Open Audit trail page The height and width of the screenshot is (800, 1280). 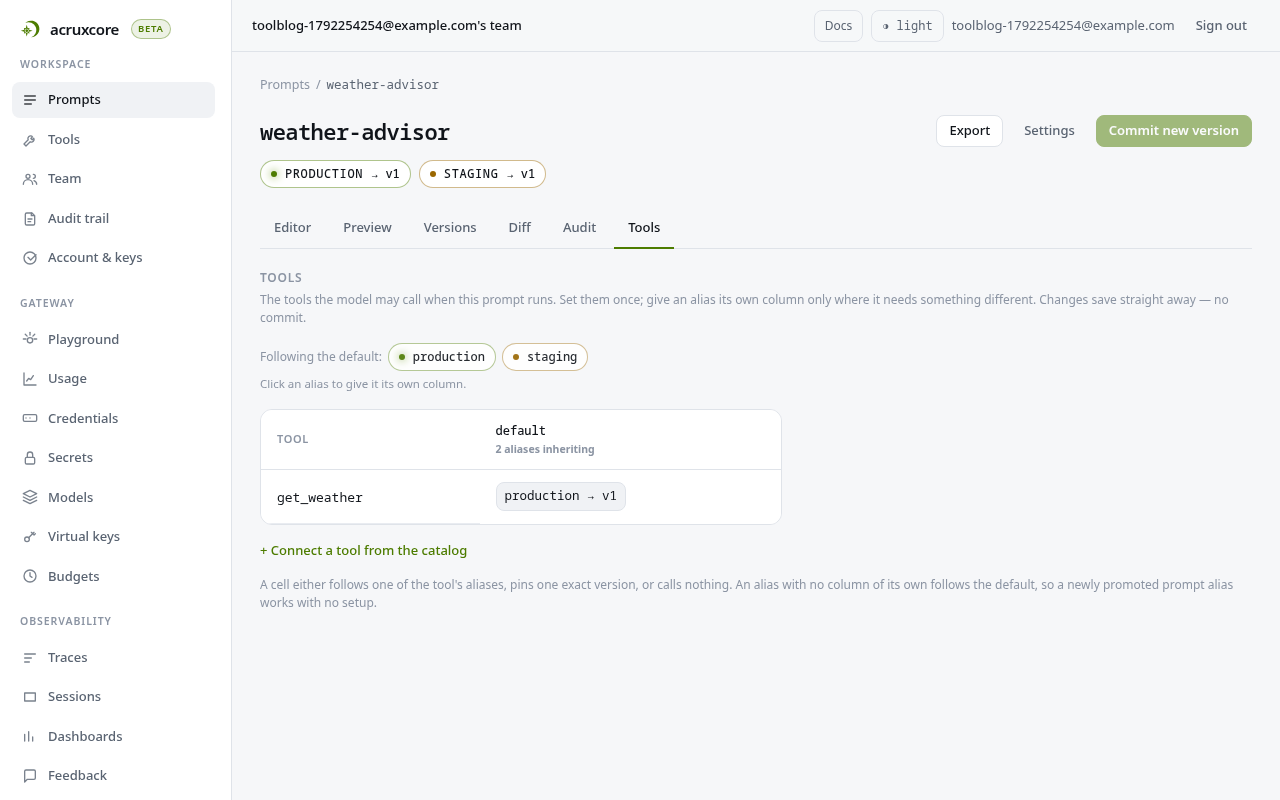point(113,219)
